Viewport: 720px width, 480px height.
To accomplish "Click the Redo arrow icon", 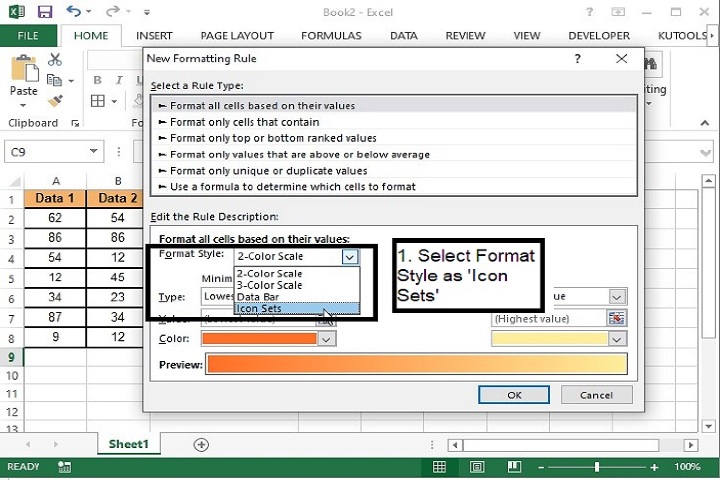I will [x=112, y=11].
